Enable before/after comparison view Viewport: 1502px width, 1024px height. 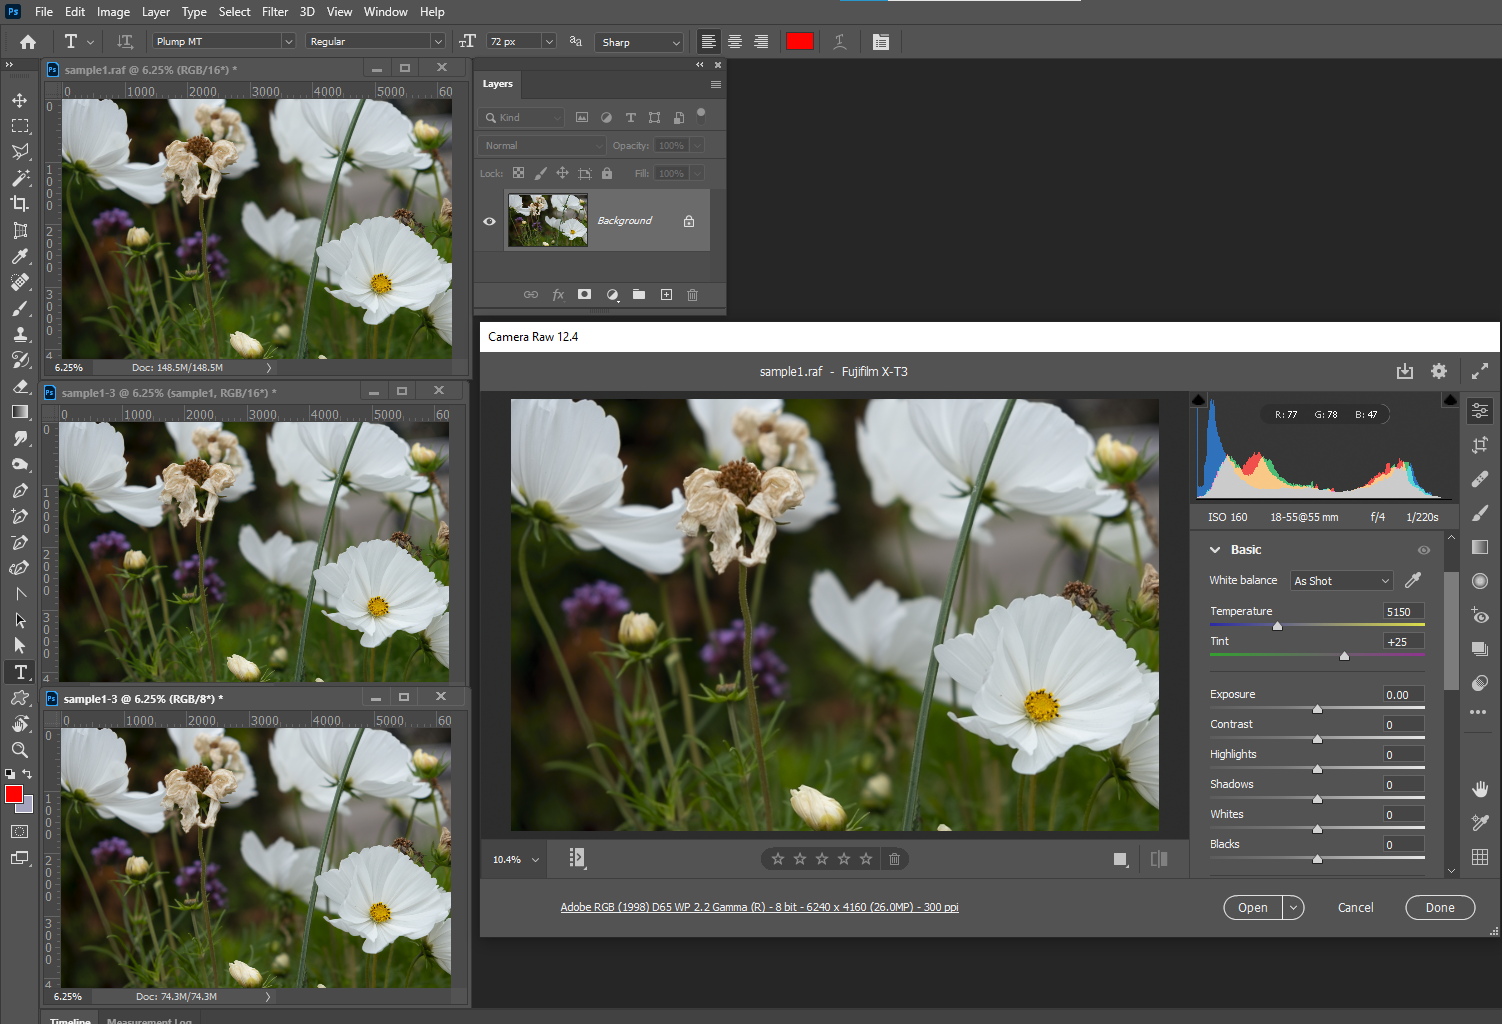click(1159, 858)
